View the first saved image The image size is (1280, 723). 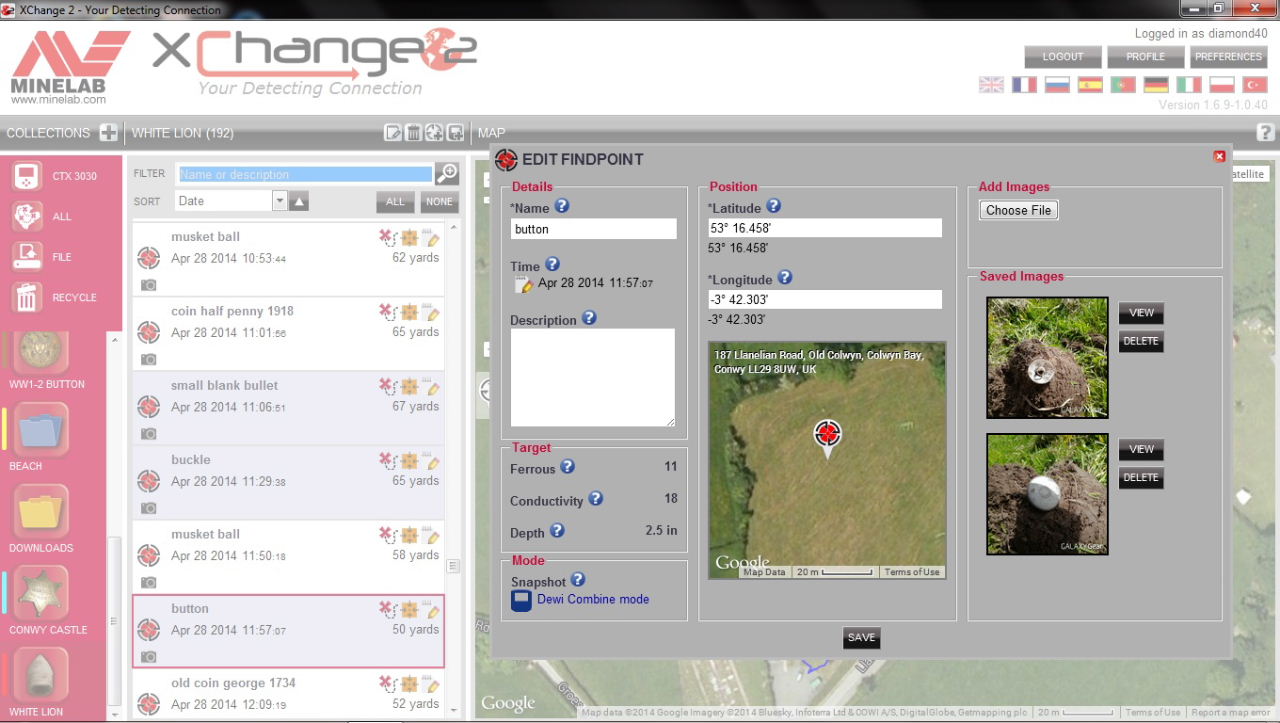tap(1141, 313)
